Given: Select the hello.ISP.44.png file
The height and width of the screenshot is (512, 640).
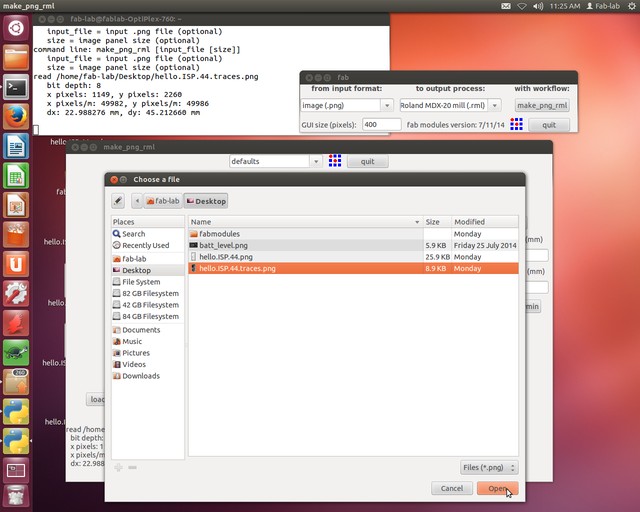Looking at the screenshot, I should (x=353, y=257).
